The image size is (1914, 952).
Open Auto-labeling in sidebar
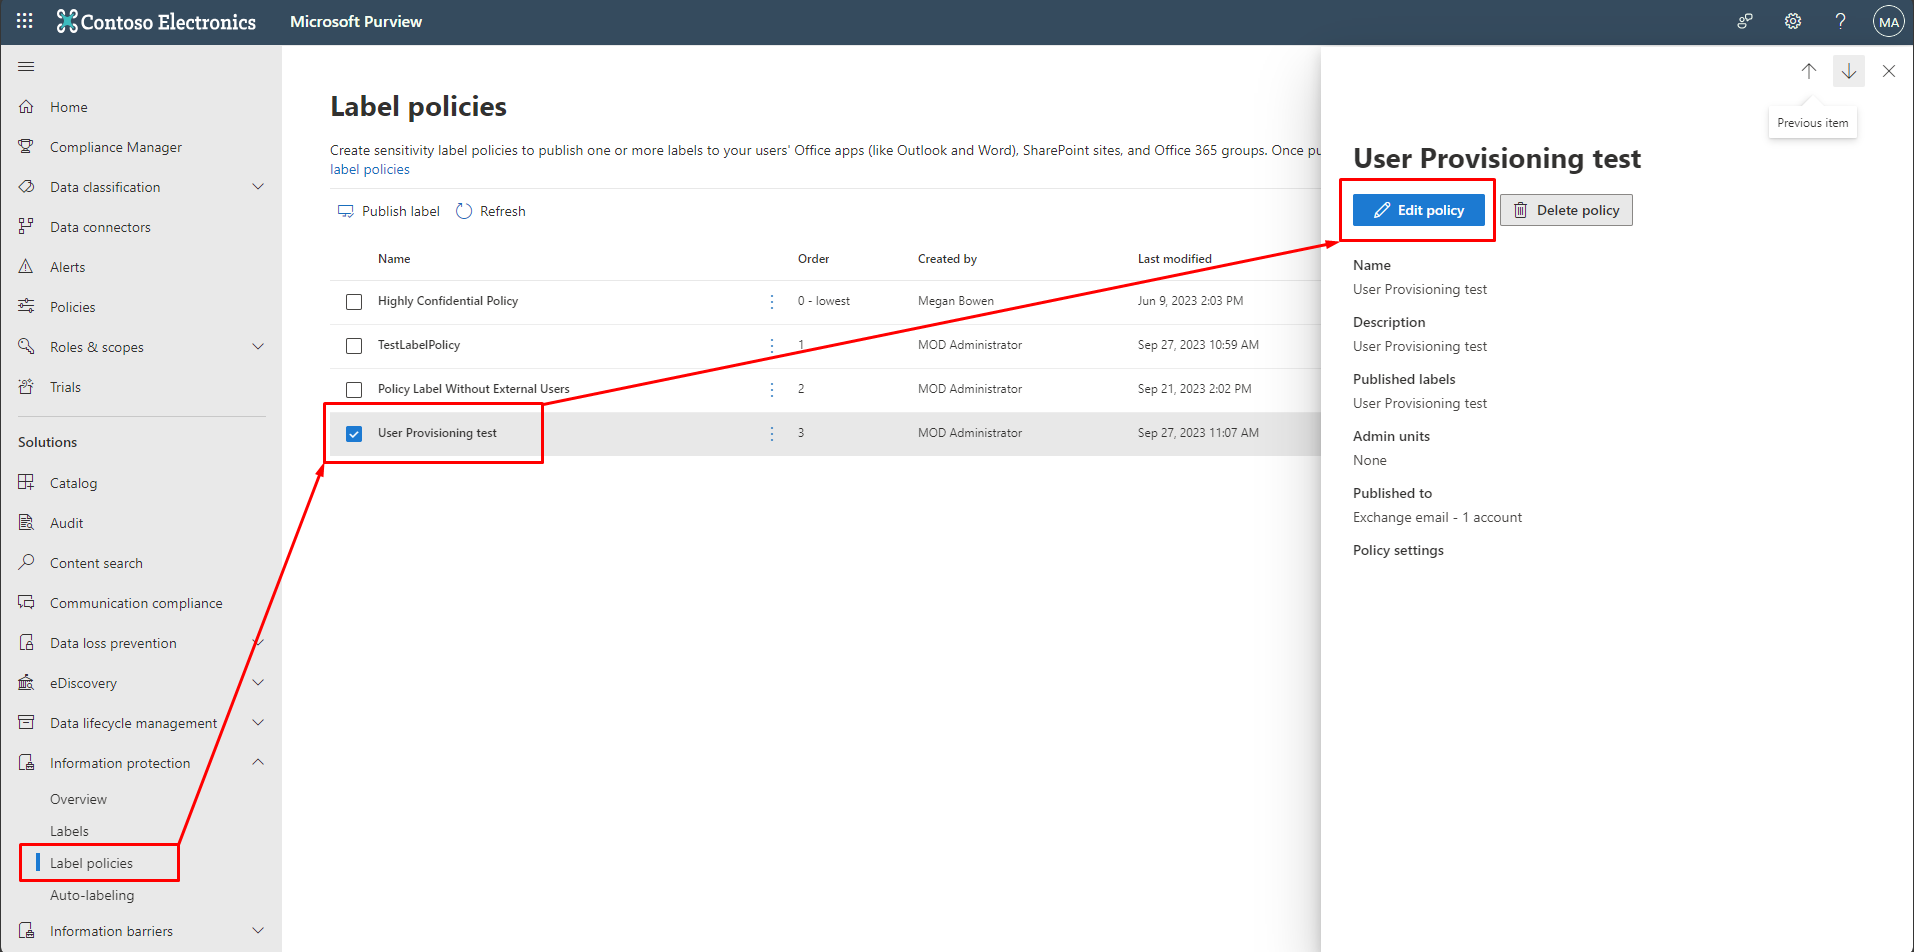[92, 895]
